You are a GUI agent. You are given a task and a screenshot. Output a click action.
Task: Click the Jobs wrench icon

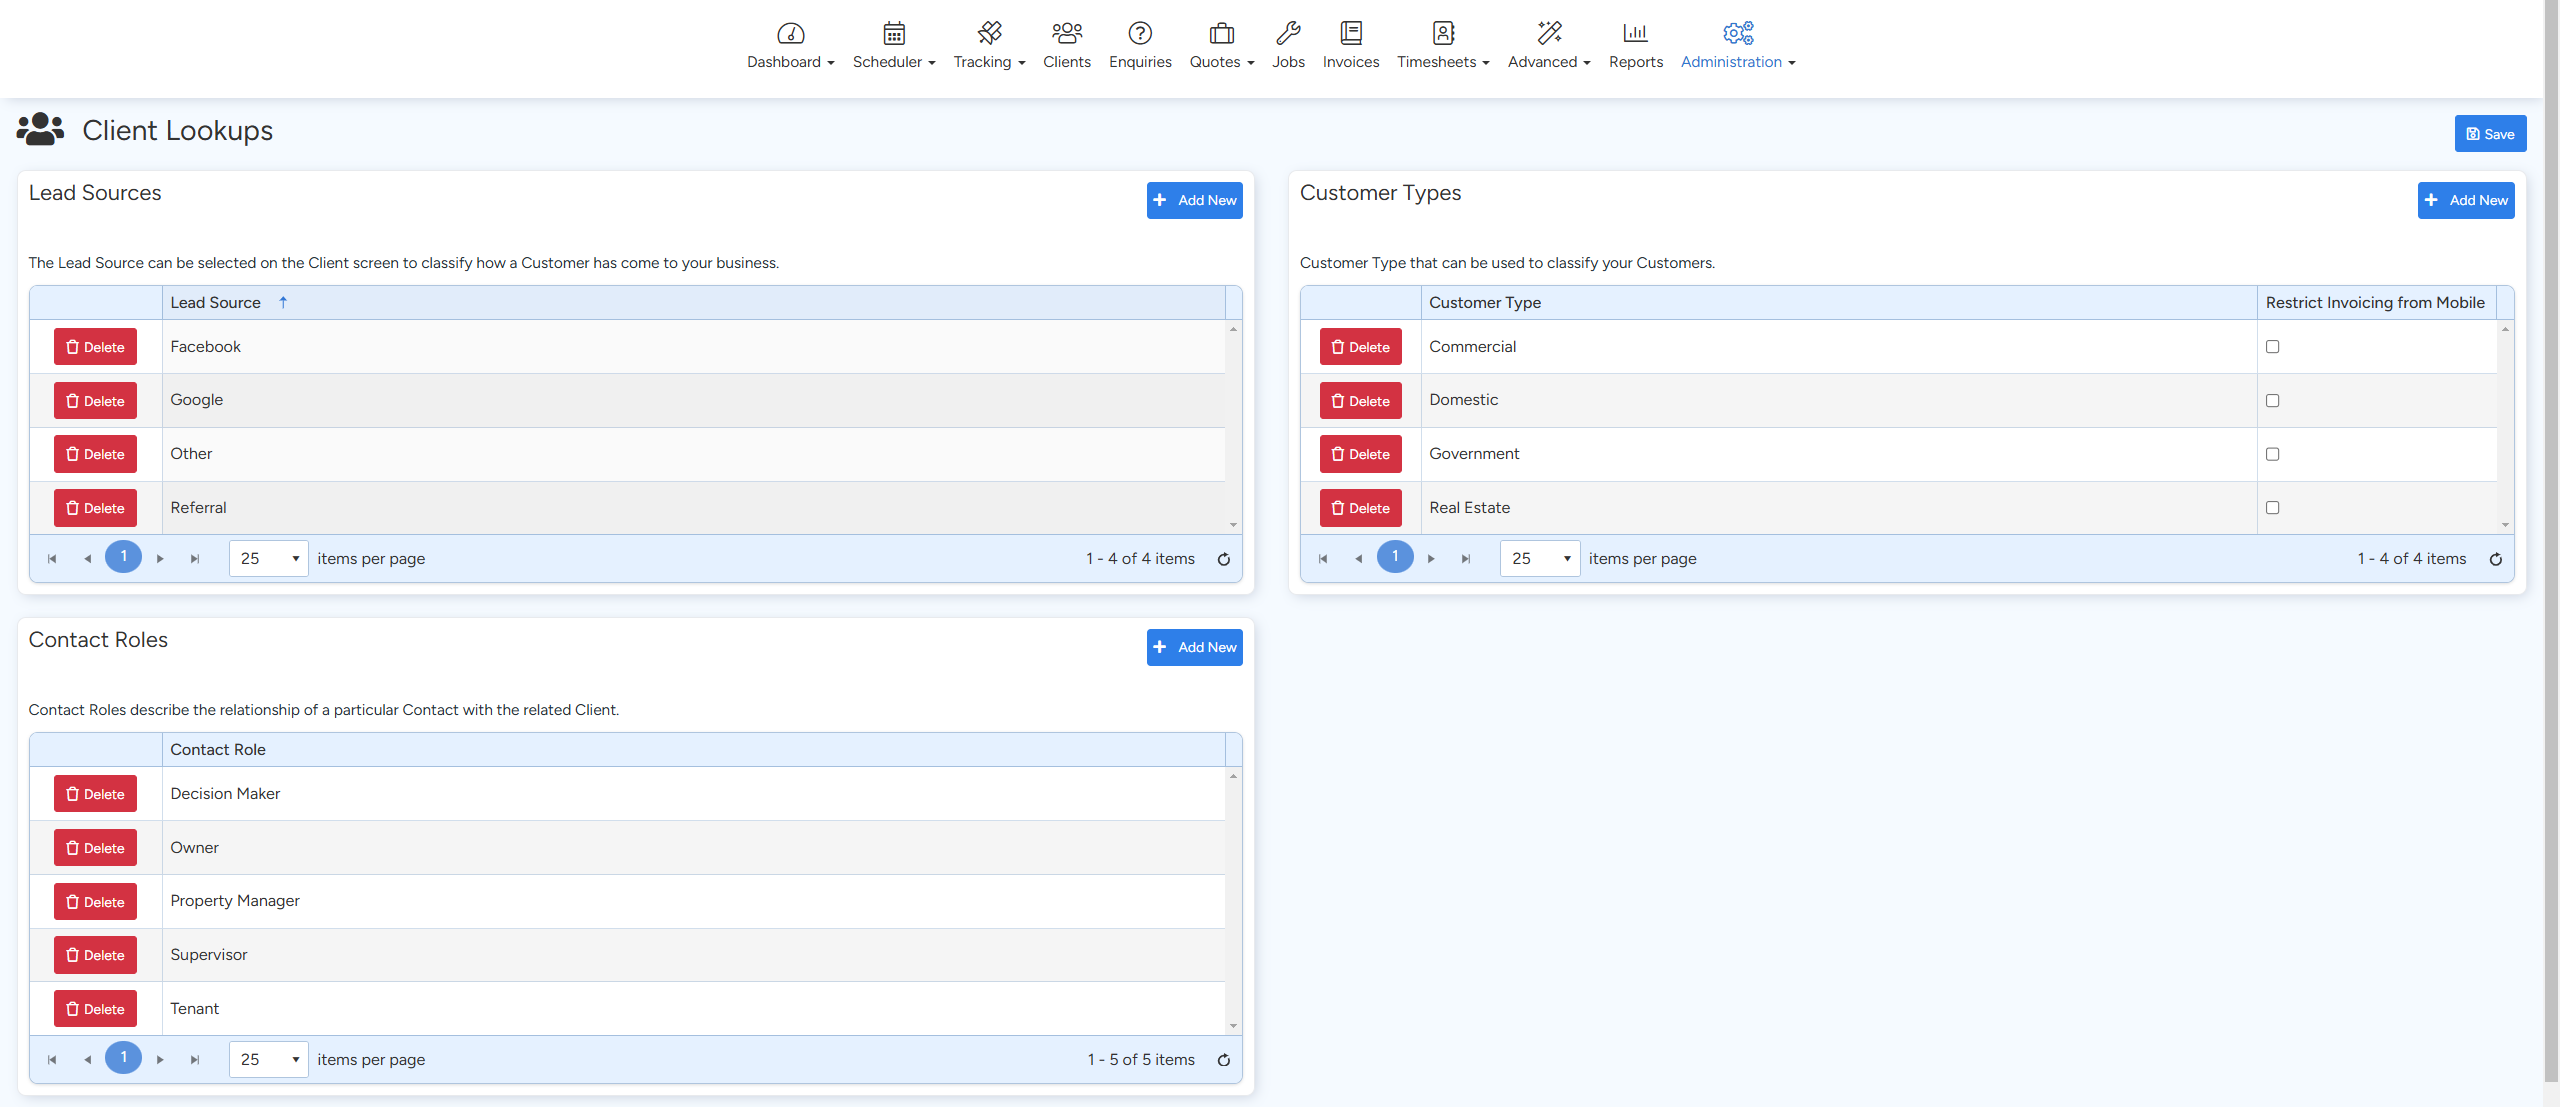(x=1287, y=34)
